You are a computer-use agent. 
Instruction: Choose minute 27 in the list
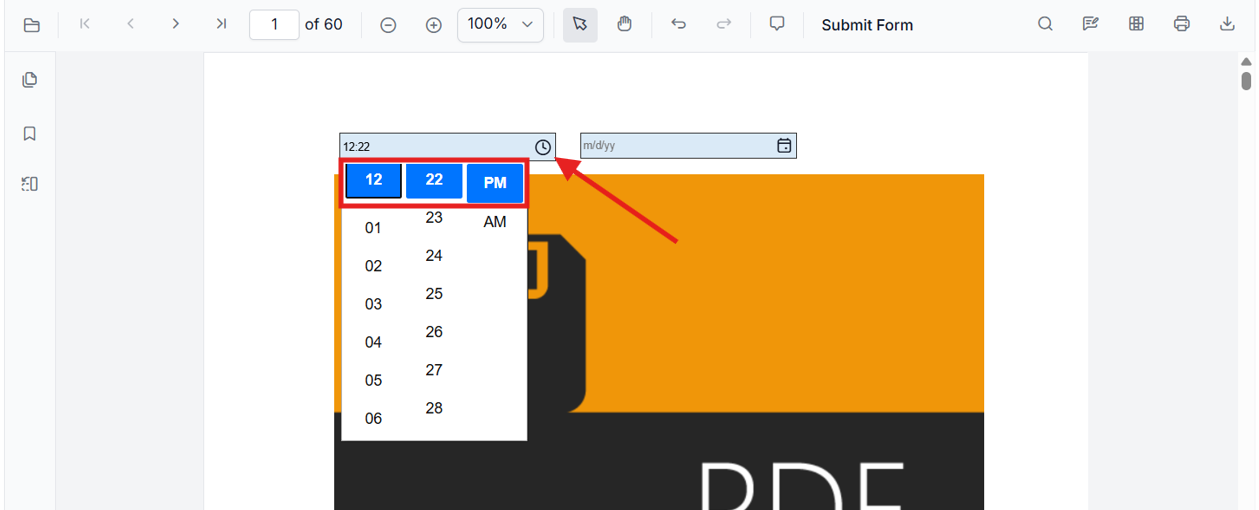tap(434, 369)
